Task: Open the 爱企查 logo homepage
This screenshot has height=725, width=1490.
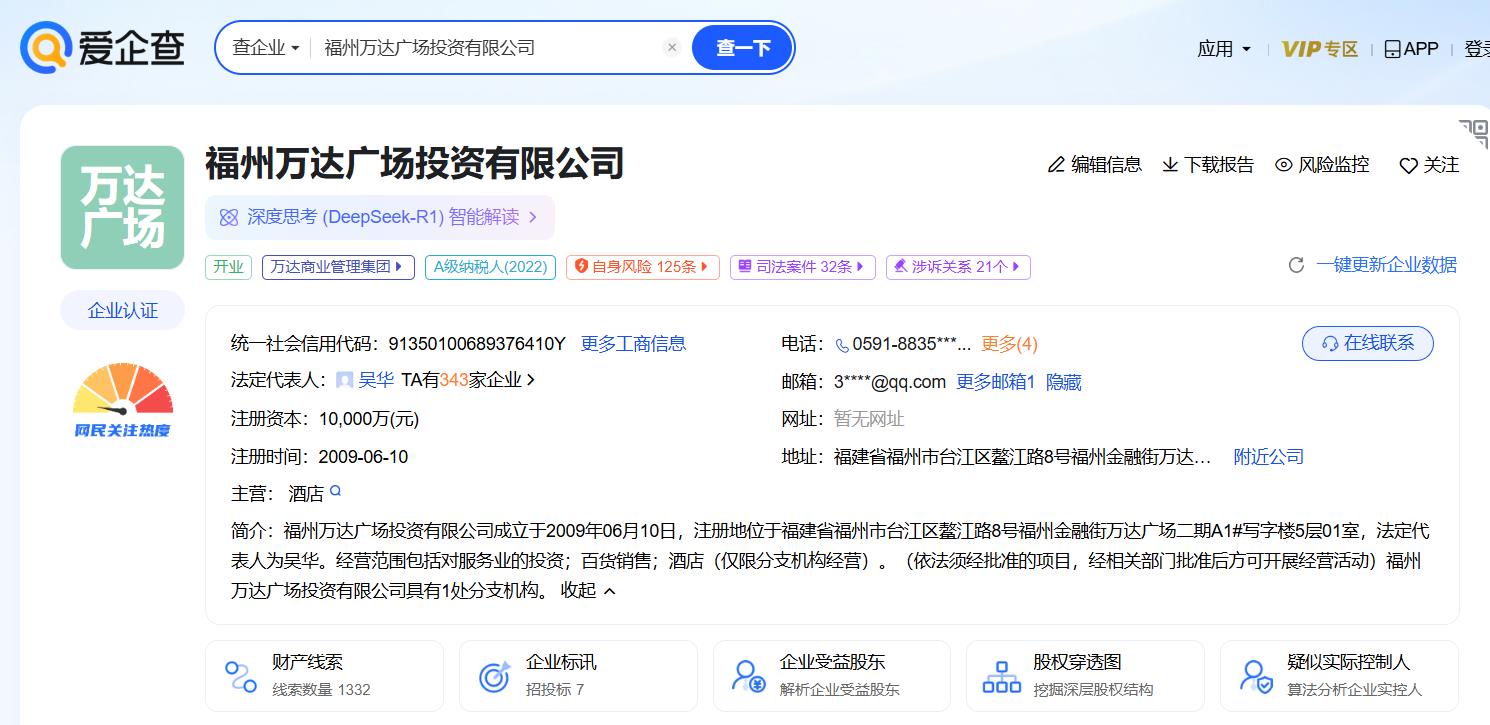Action: 103,47
